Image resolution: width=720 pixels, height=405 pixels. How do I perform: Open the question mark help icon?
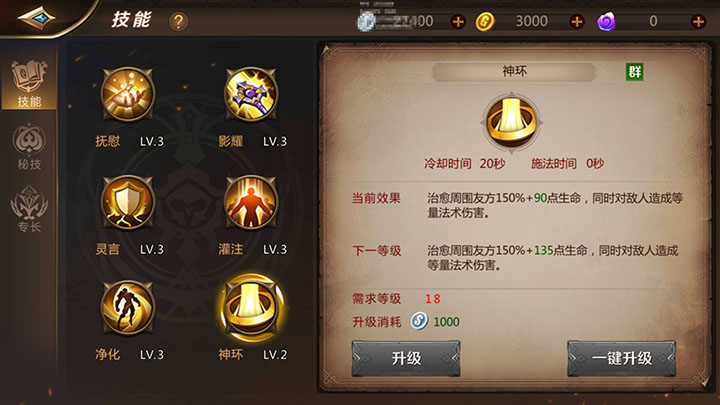click(179, 22)
